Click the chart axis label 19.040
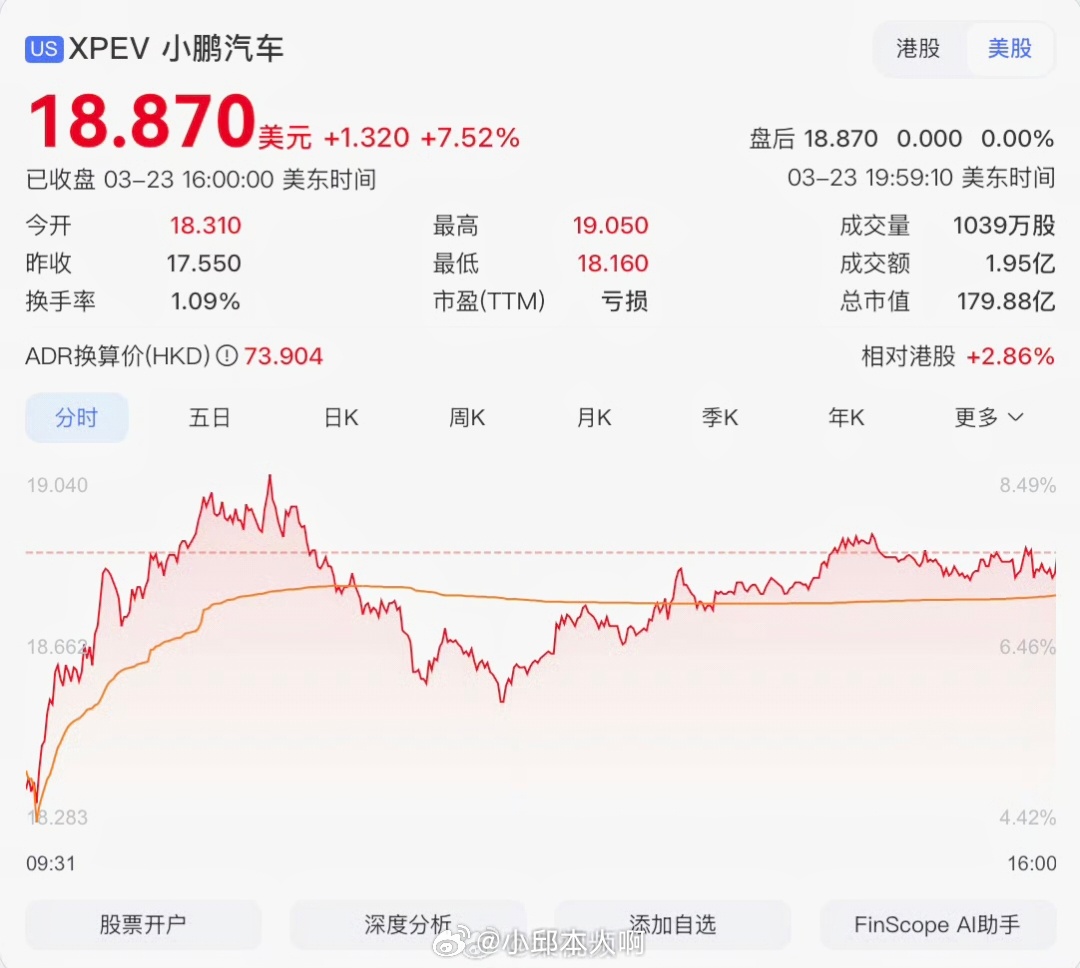This screenshot has width=1080, height=968. 57,485
